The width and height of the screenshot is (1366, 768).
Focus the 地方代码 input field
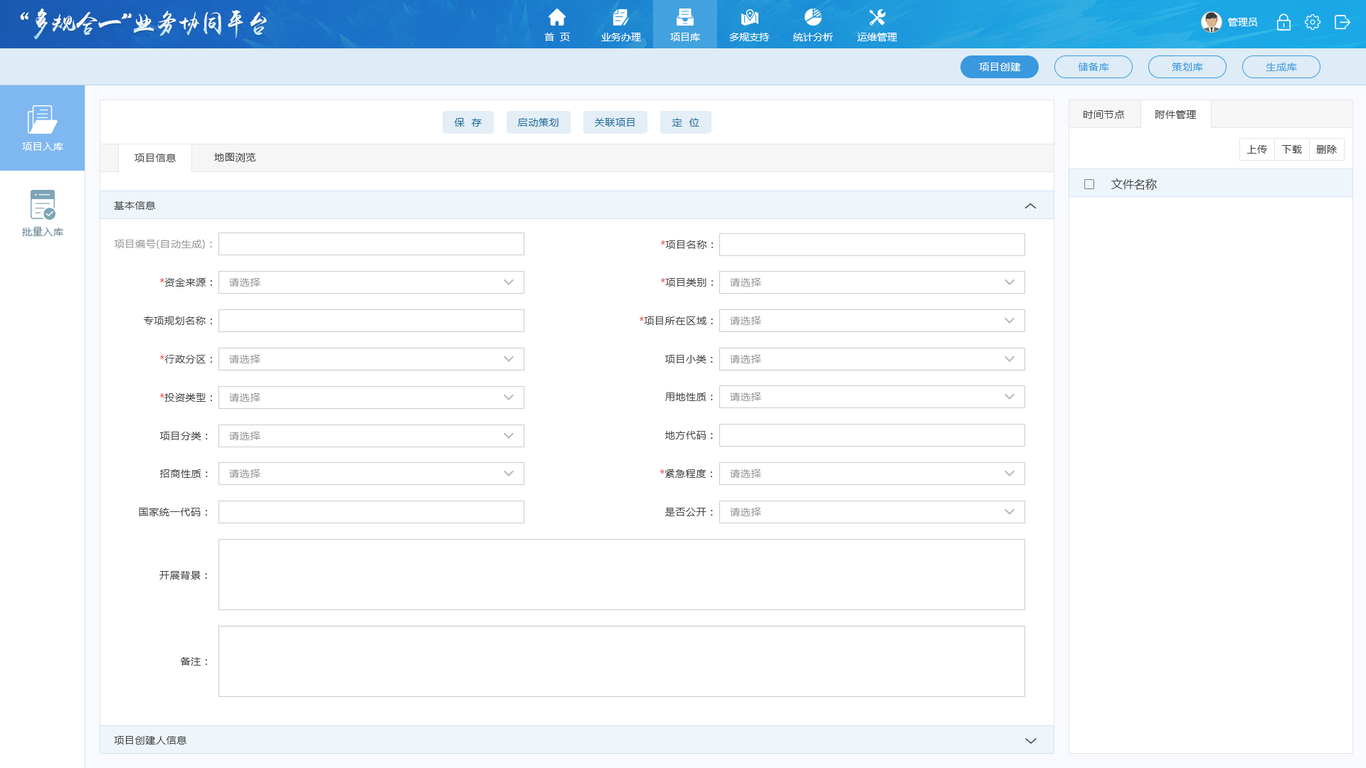coord(872,436)
